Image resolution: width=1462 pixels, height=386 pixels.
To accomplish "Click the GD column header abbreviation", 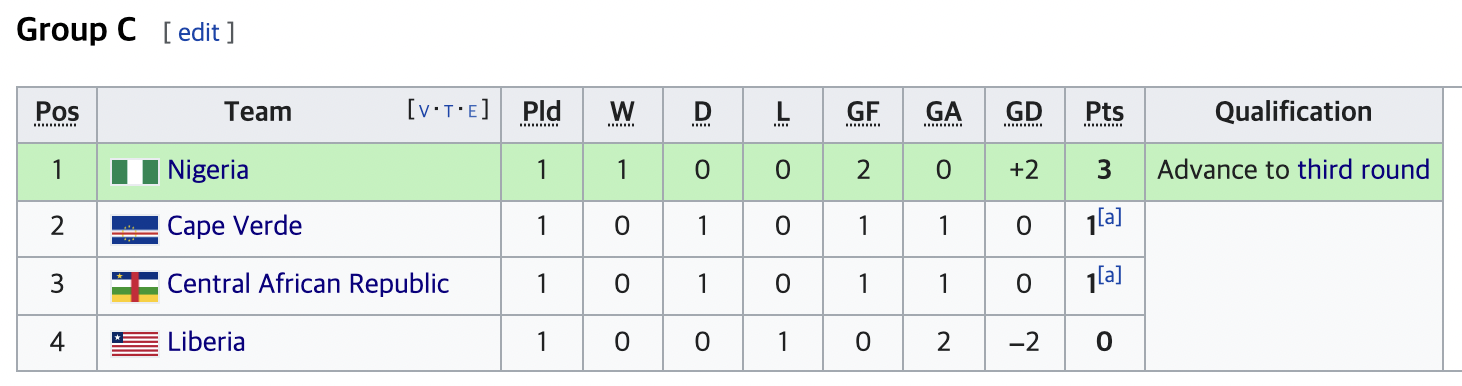I will coord(1024,113).
